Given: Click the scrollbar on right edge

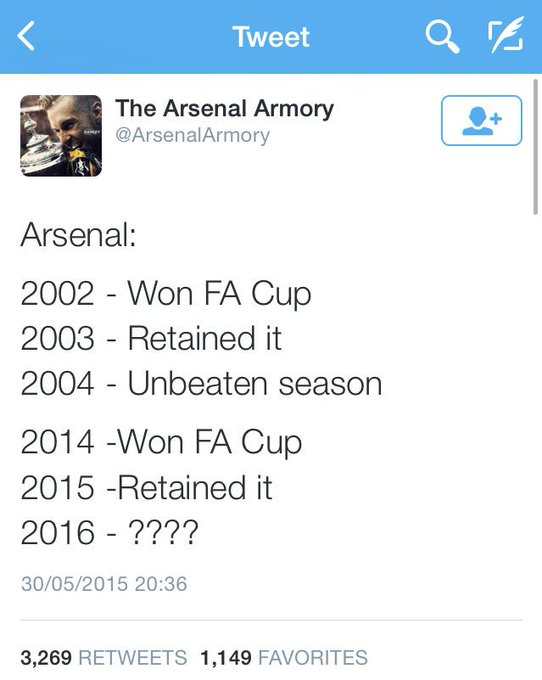Looking at the screenshot, I should tap(535, 147).
